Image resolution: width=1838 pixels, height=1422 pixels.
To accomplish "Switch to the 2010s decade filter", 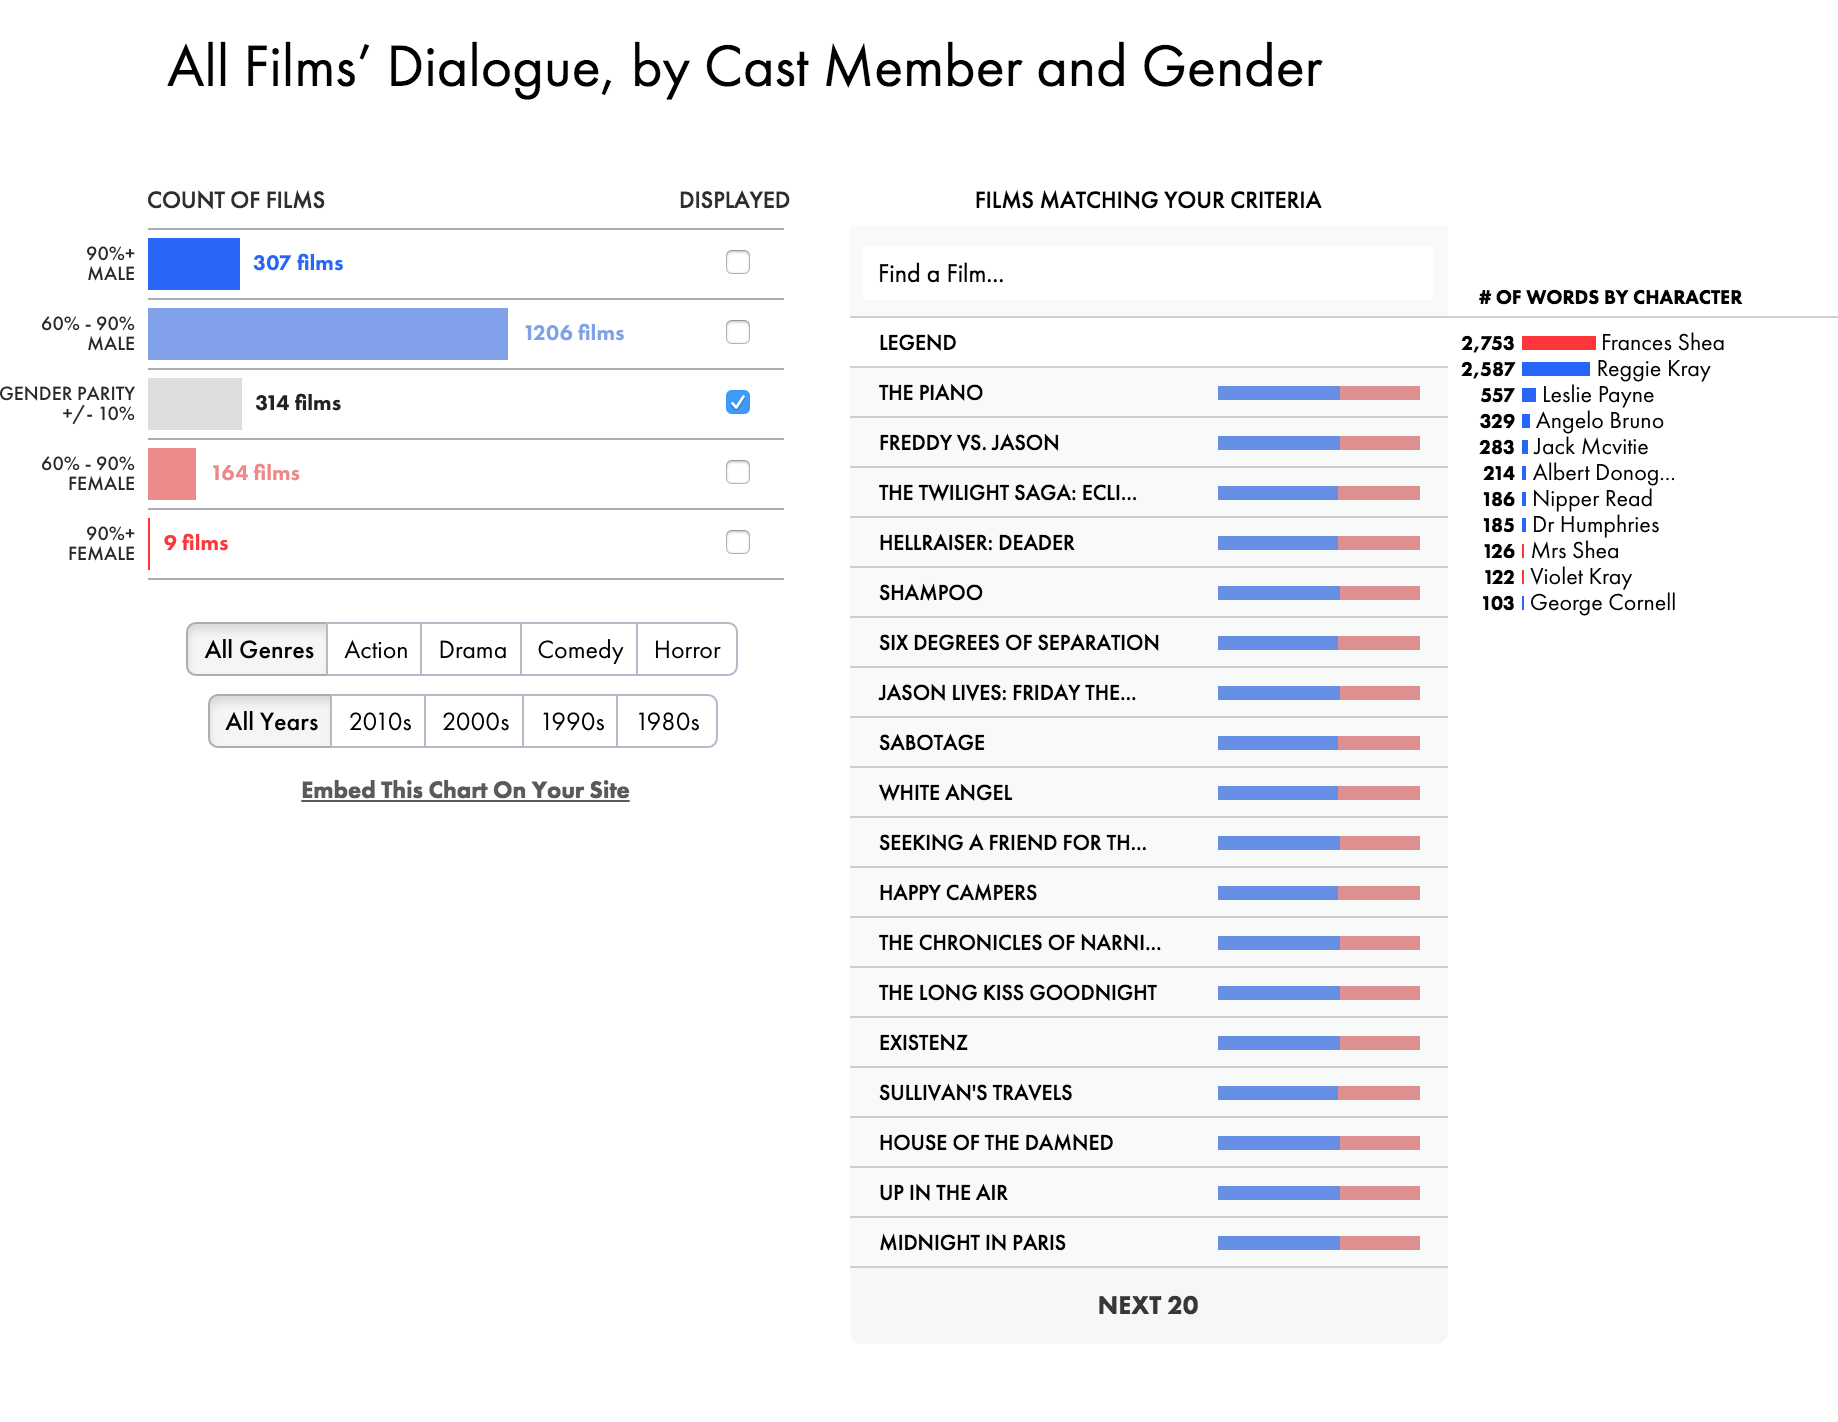I will [x=377, y=720].
